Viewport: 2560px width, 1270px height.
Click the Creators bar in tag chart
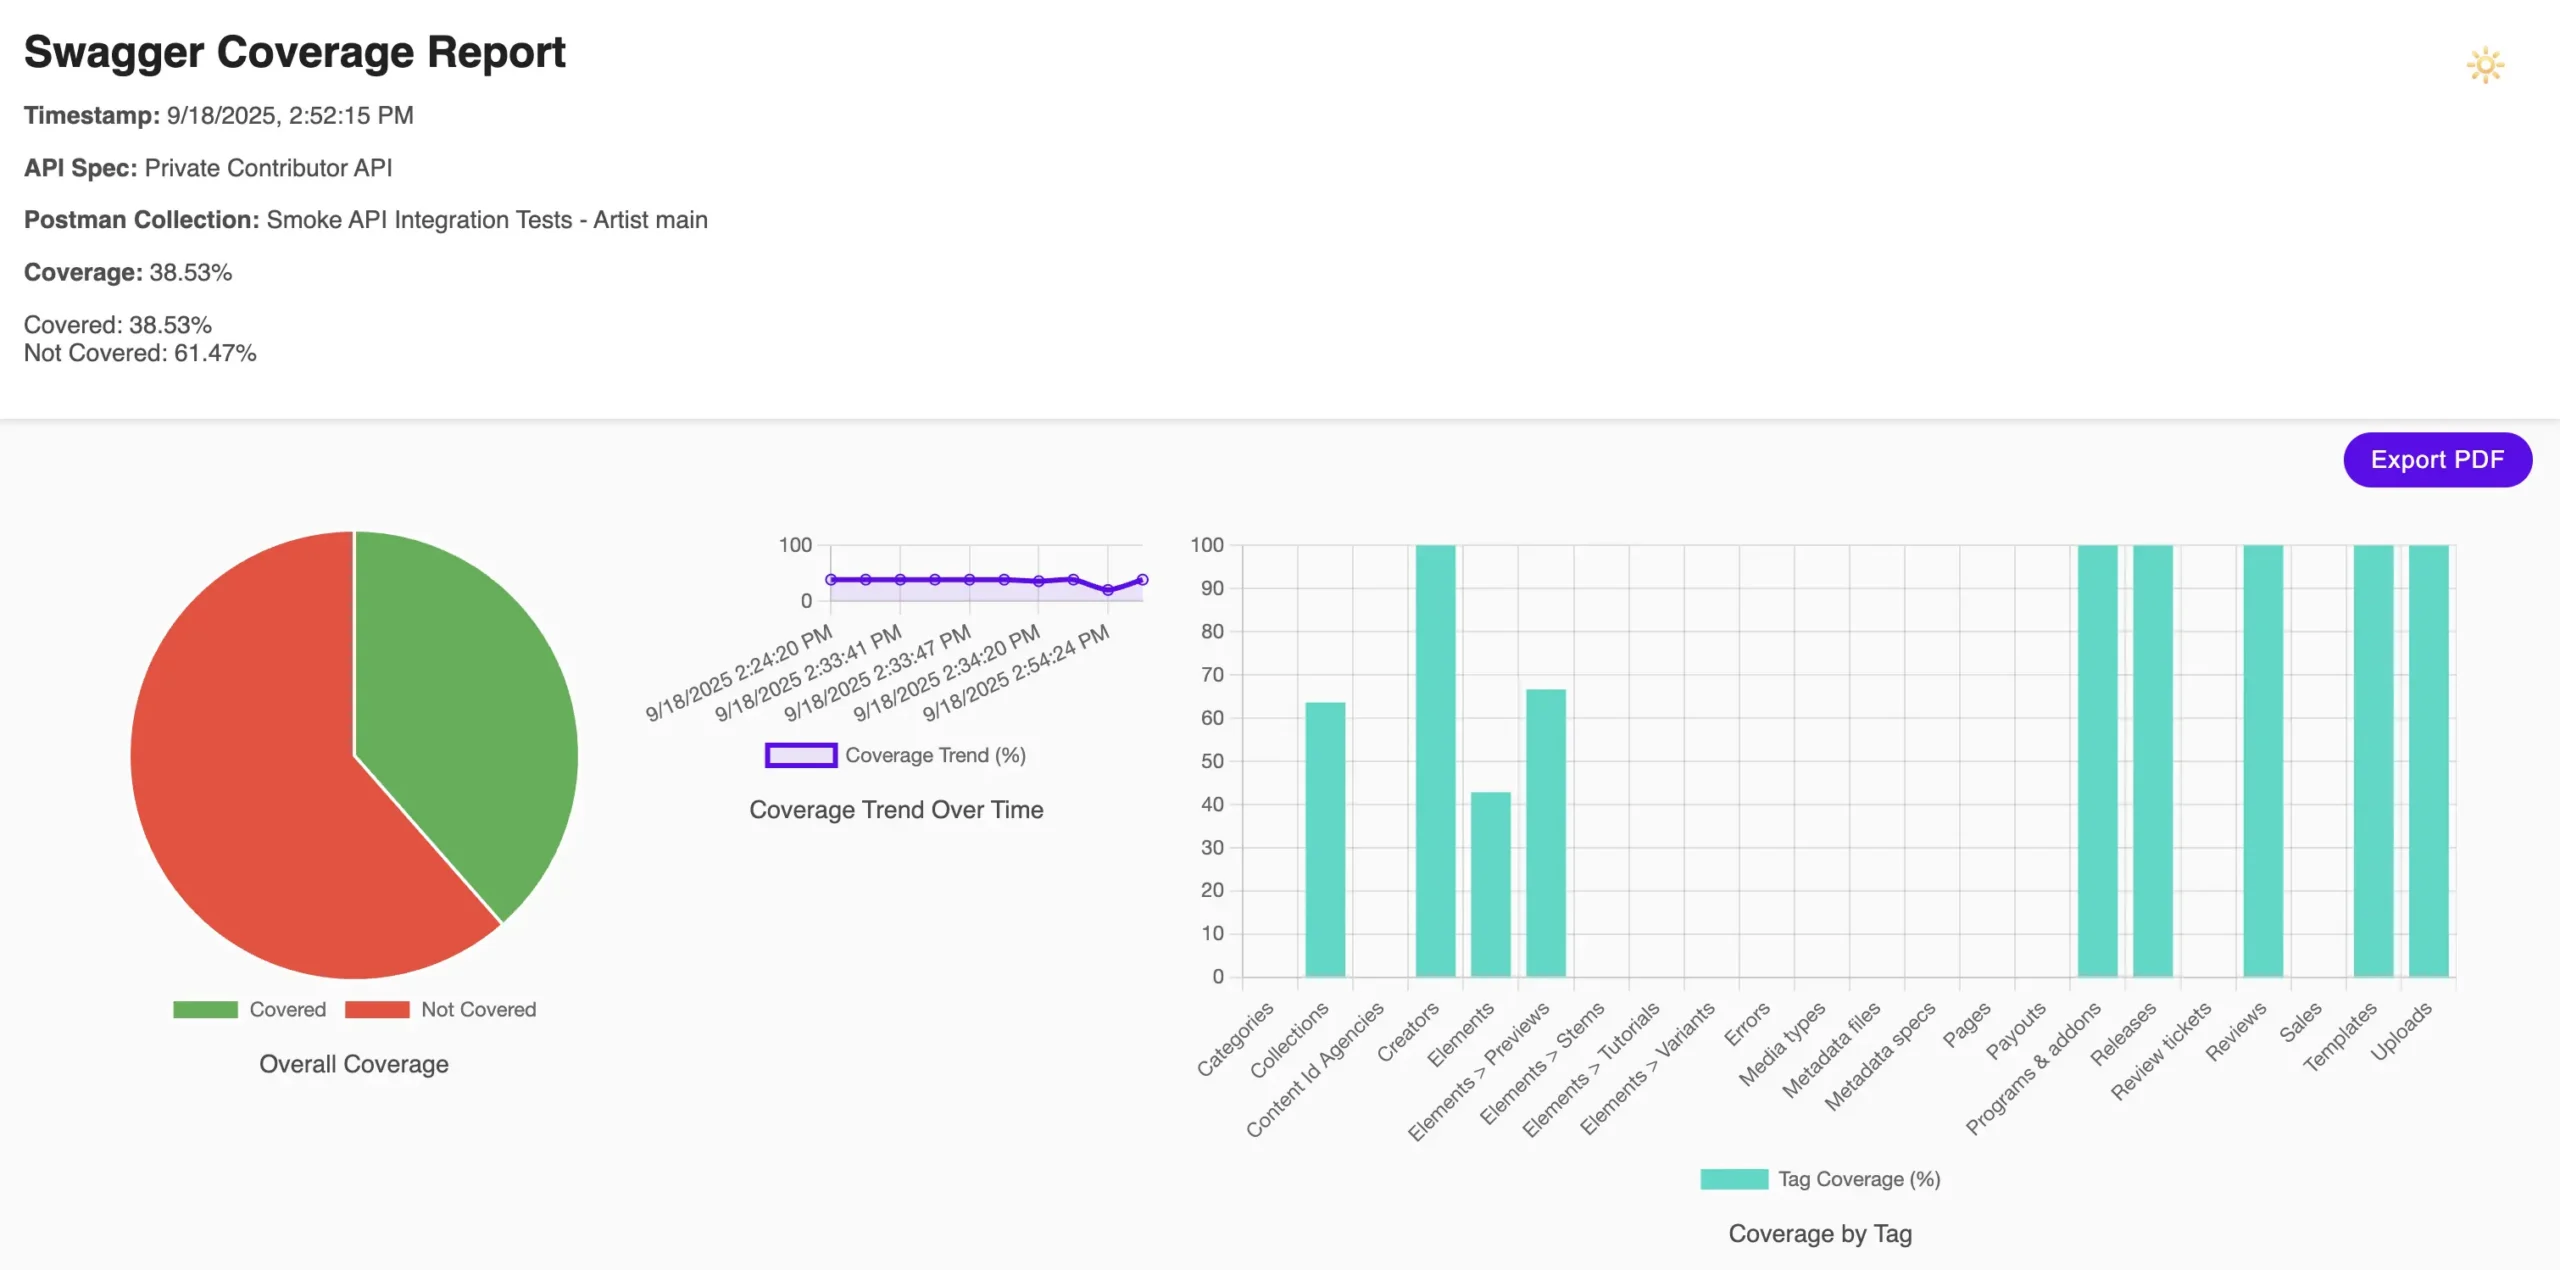point(1435,760)
